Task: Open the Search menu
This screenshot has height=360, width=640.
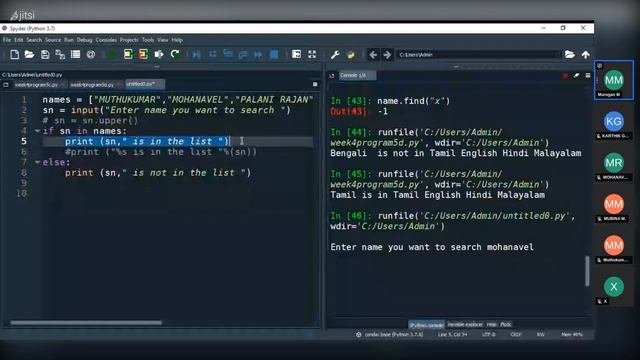Action: coord(34,40)
